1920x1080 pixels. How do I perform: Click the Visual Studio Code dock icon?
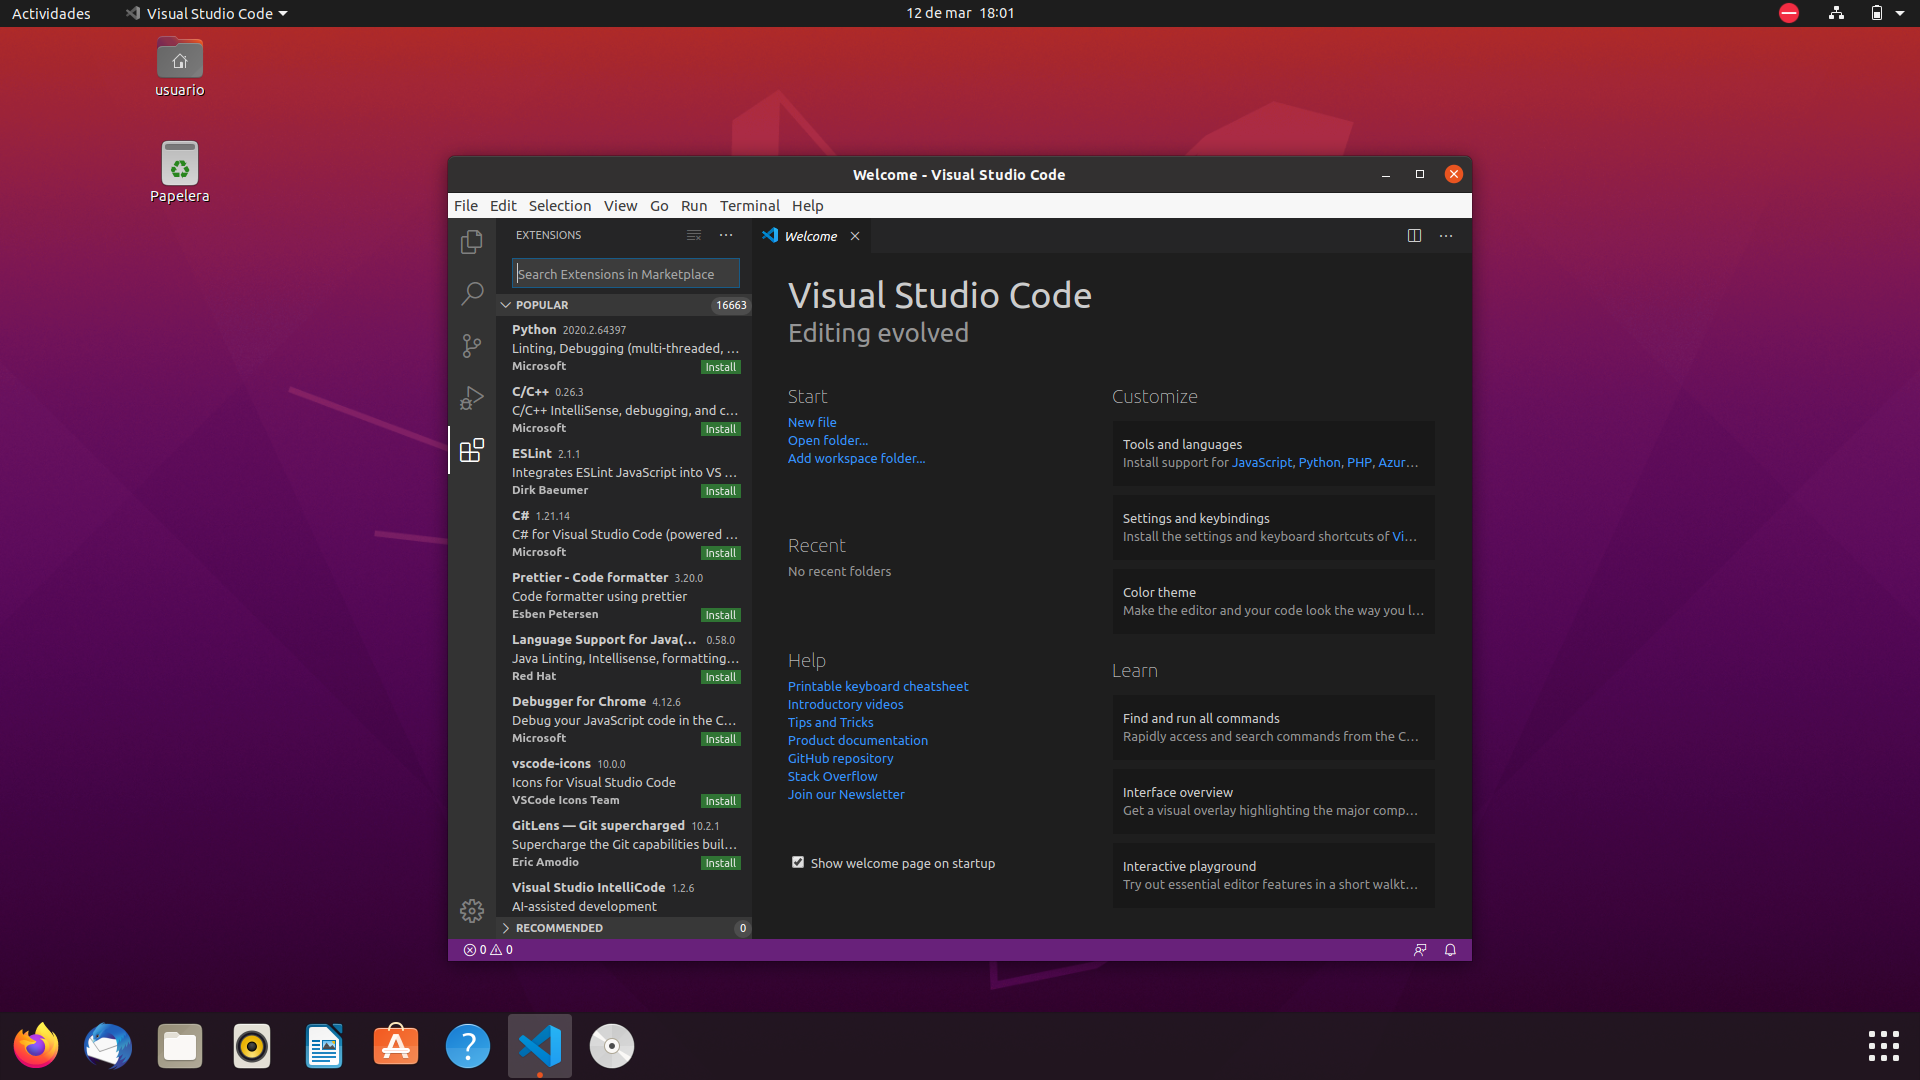tap(540, 1046)
